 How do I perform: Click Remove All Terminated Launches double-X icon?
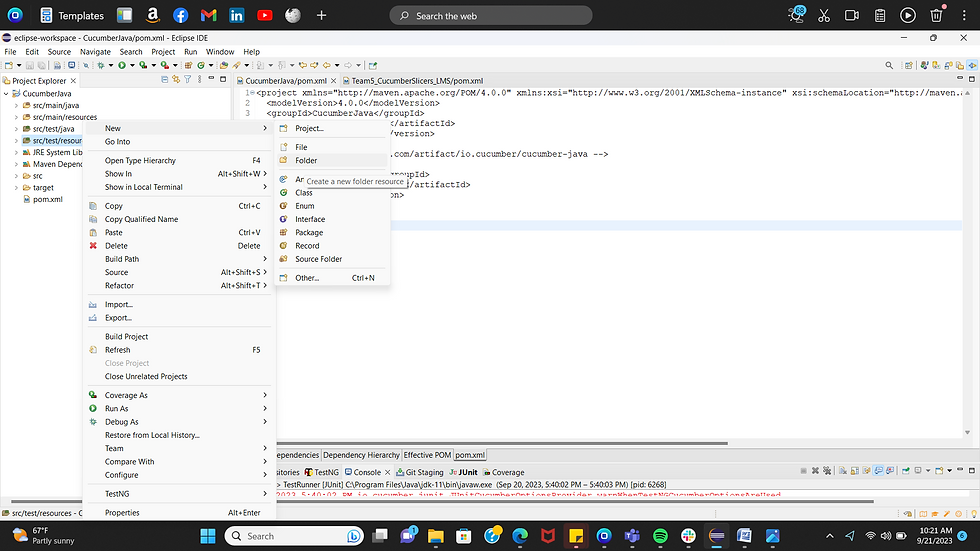pos(827,470)
